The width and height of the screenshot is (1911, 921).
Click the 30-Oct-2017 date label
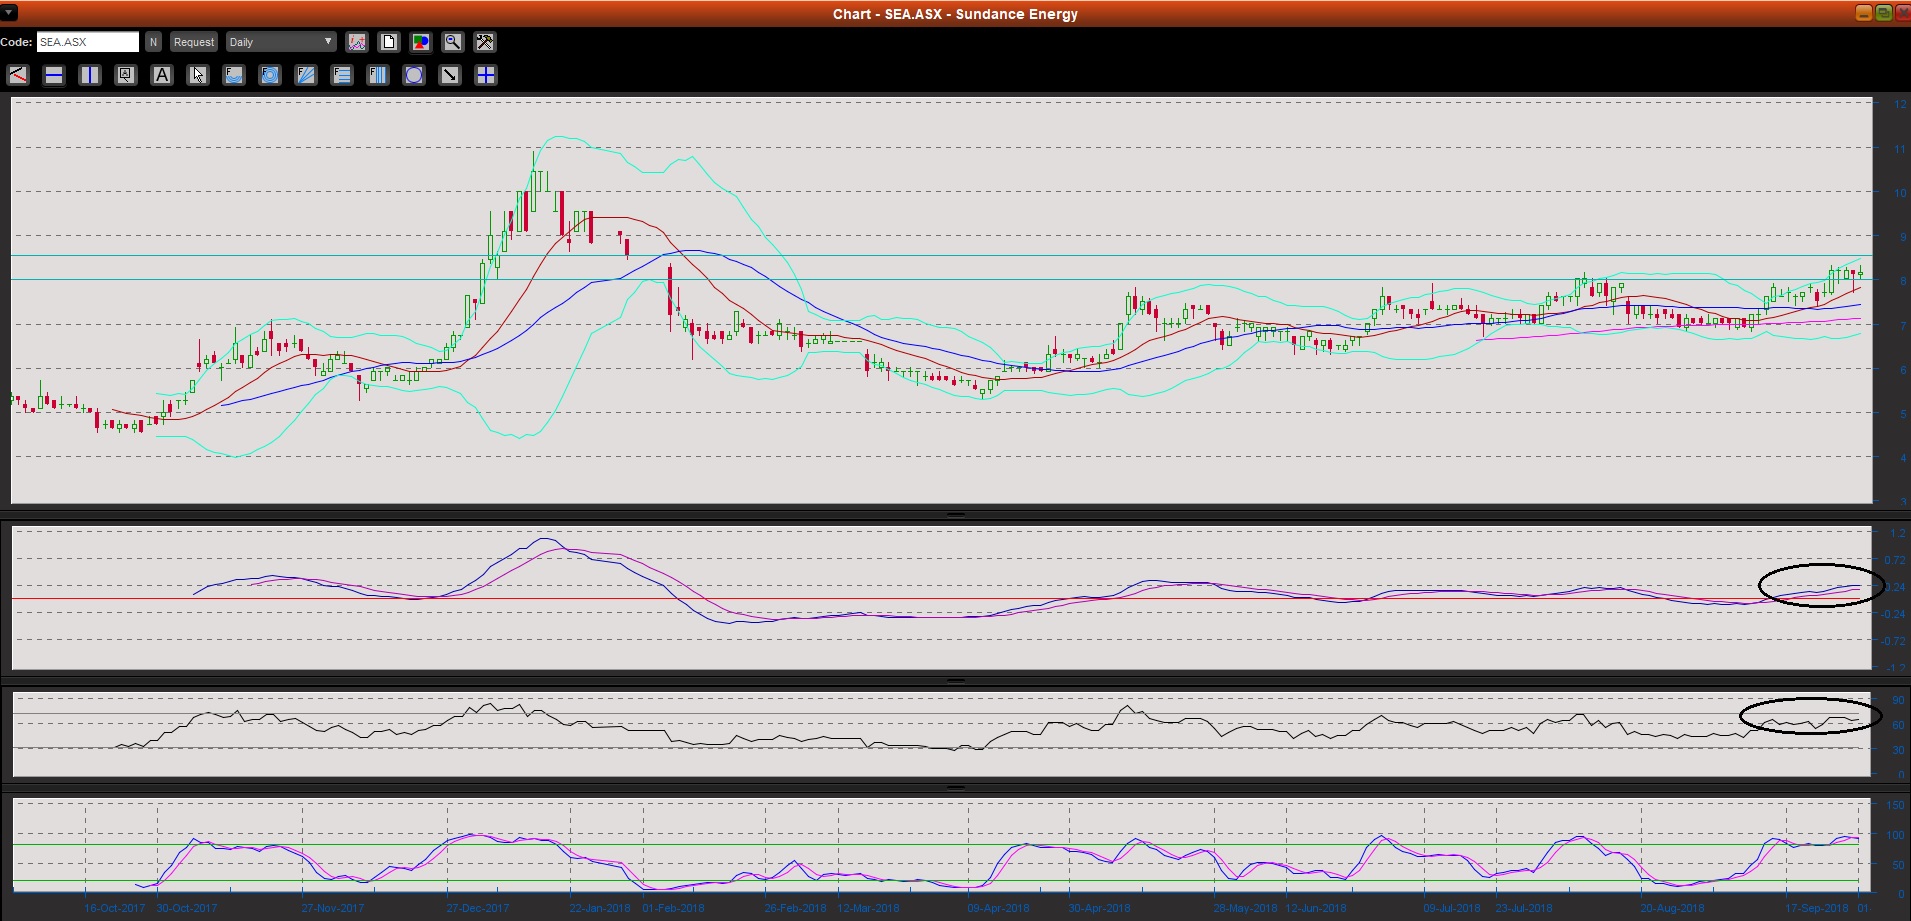pos(187,908)
